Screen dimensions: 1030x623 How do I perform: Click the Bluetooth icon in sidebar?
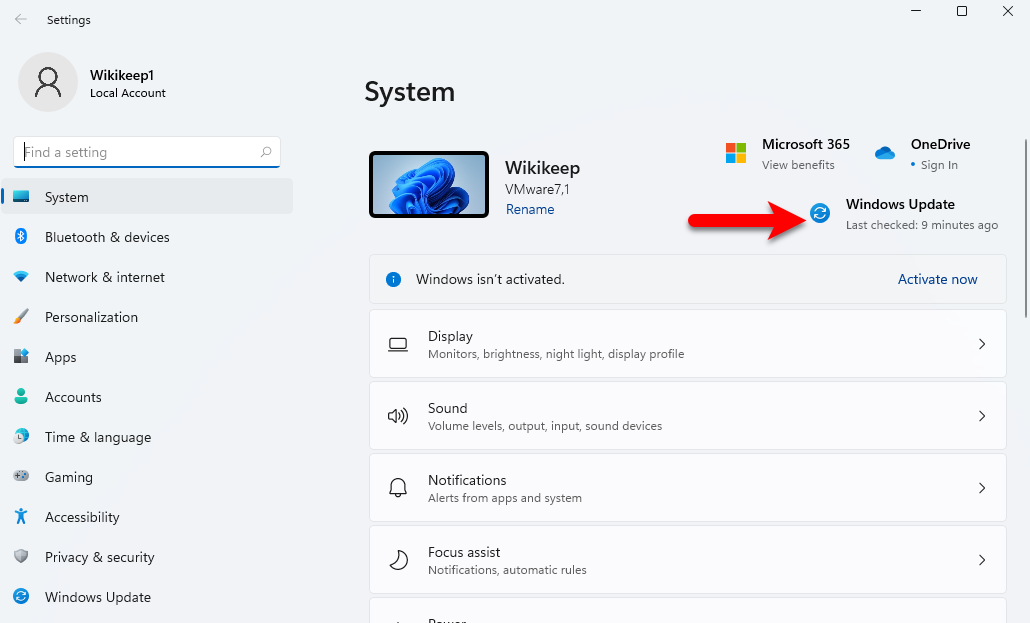(x=21, y=237)
